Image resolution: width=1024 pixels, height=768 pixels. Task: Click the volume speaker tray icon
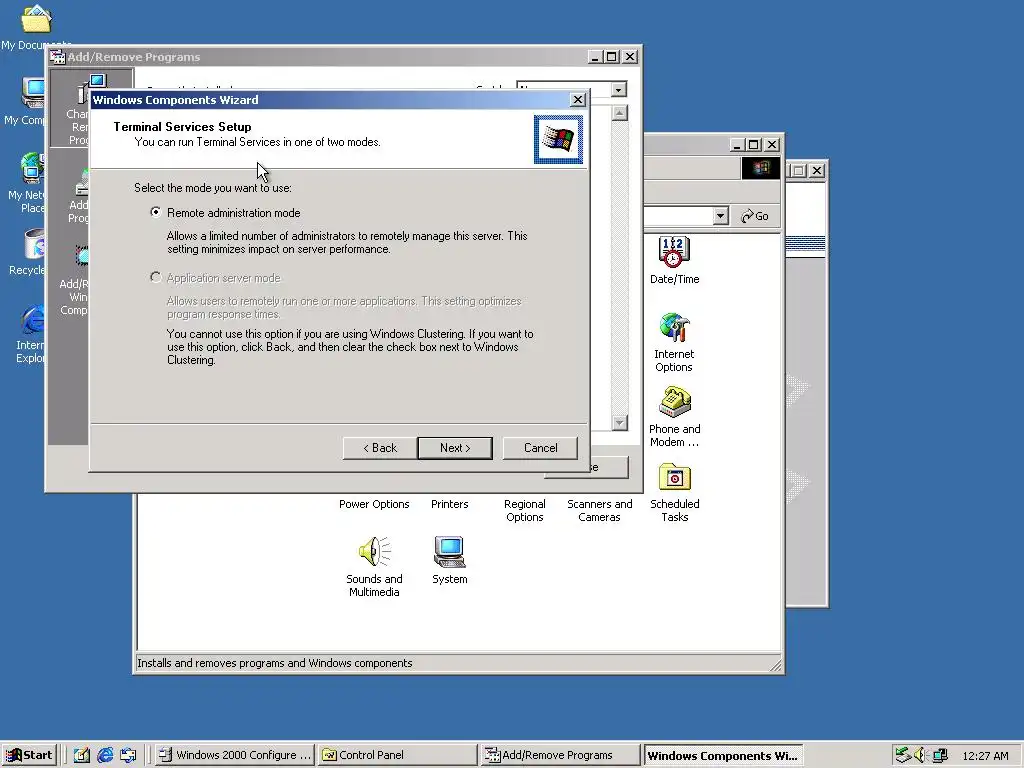921,755
